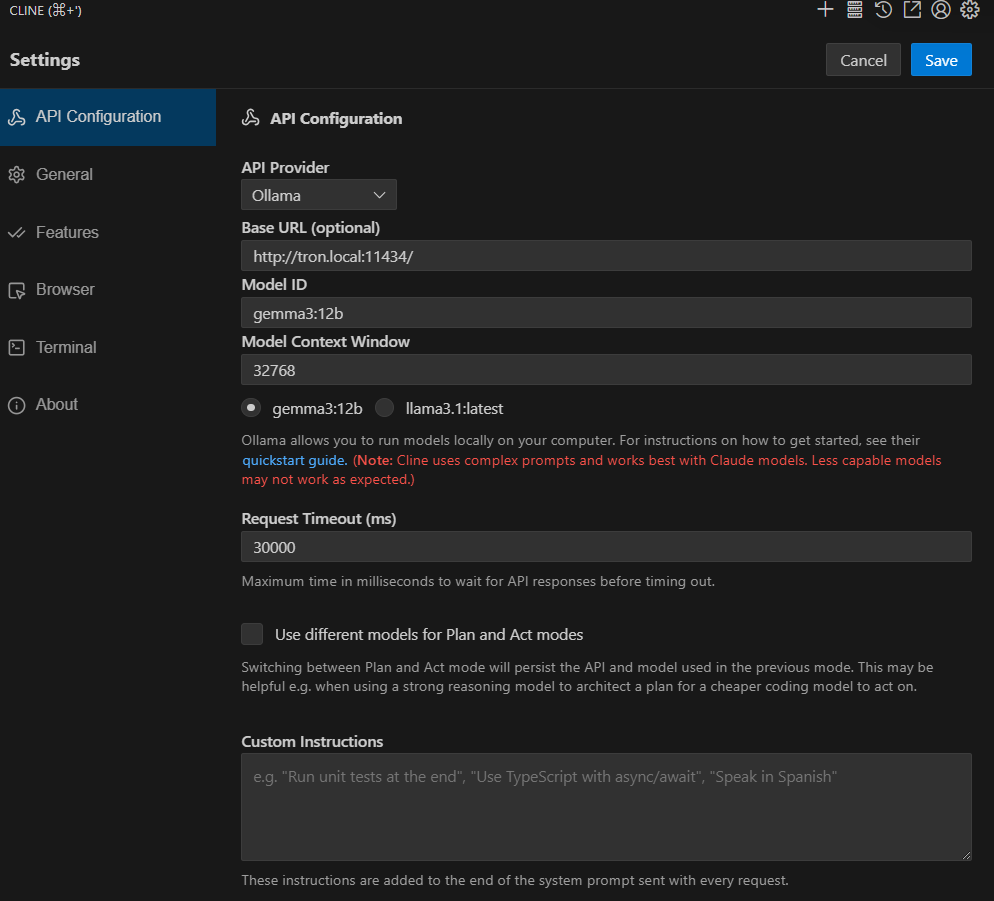Select the API Configuration sidebar tab

(x=108, y=117)
